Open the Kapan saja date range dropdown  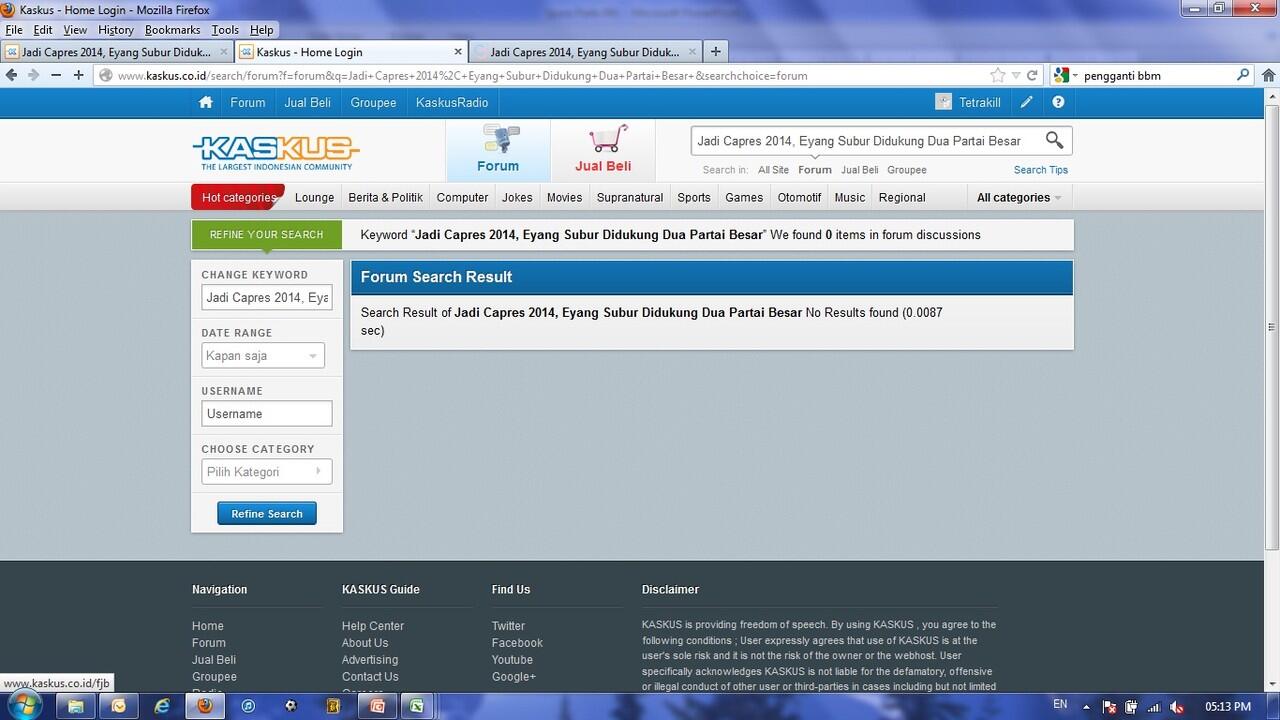(263, 356)
